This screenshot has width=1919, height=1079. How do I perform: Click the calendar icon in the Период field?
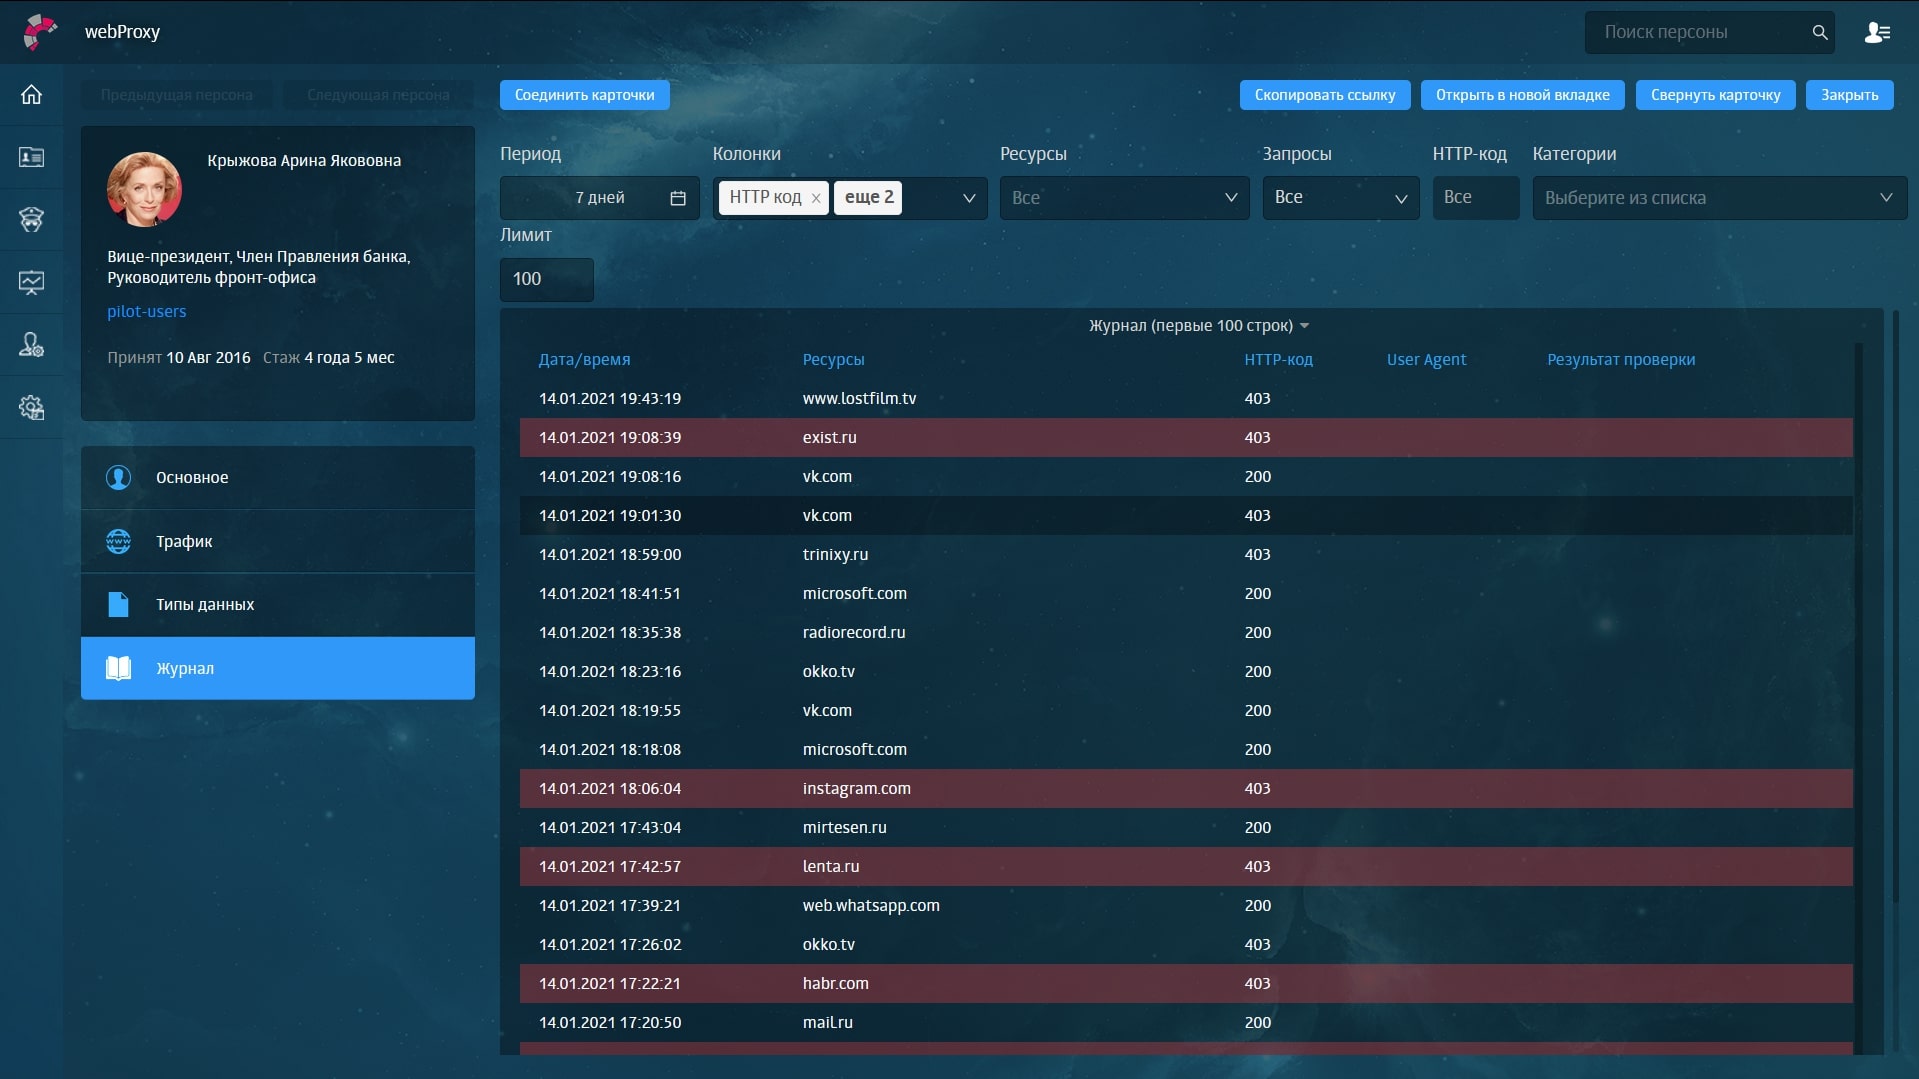pyautogui.click(x=677, y=198)
